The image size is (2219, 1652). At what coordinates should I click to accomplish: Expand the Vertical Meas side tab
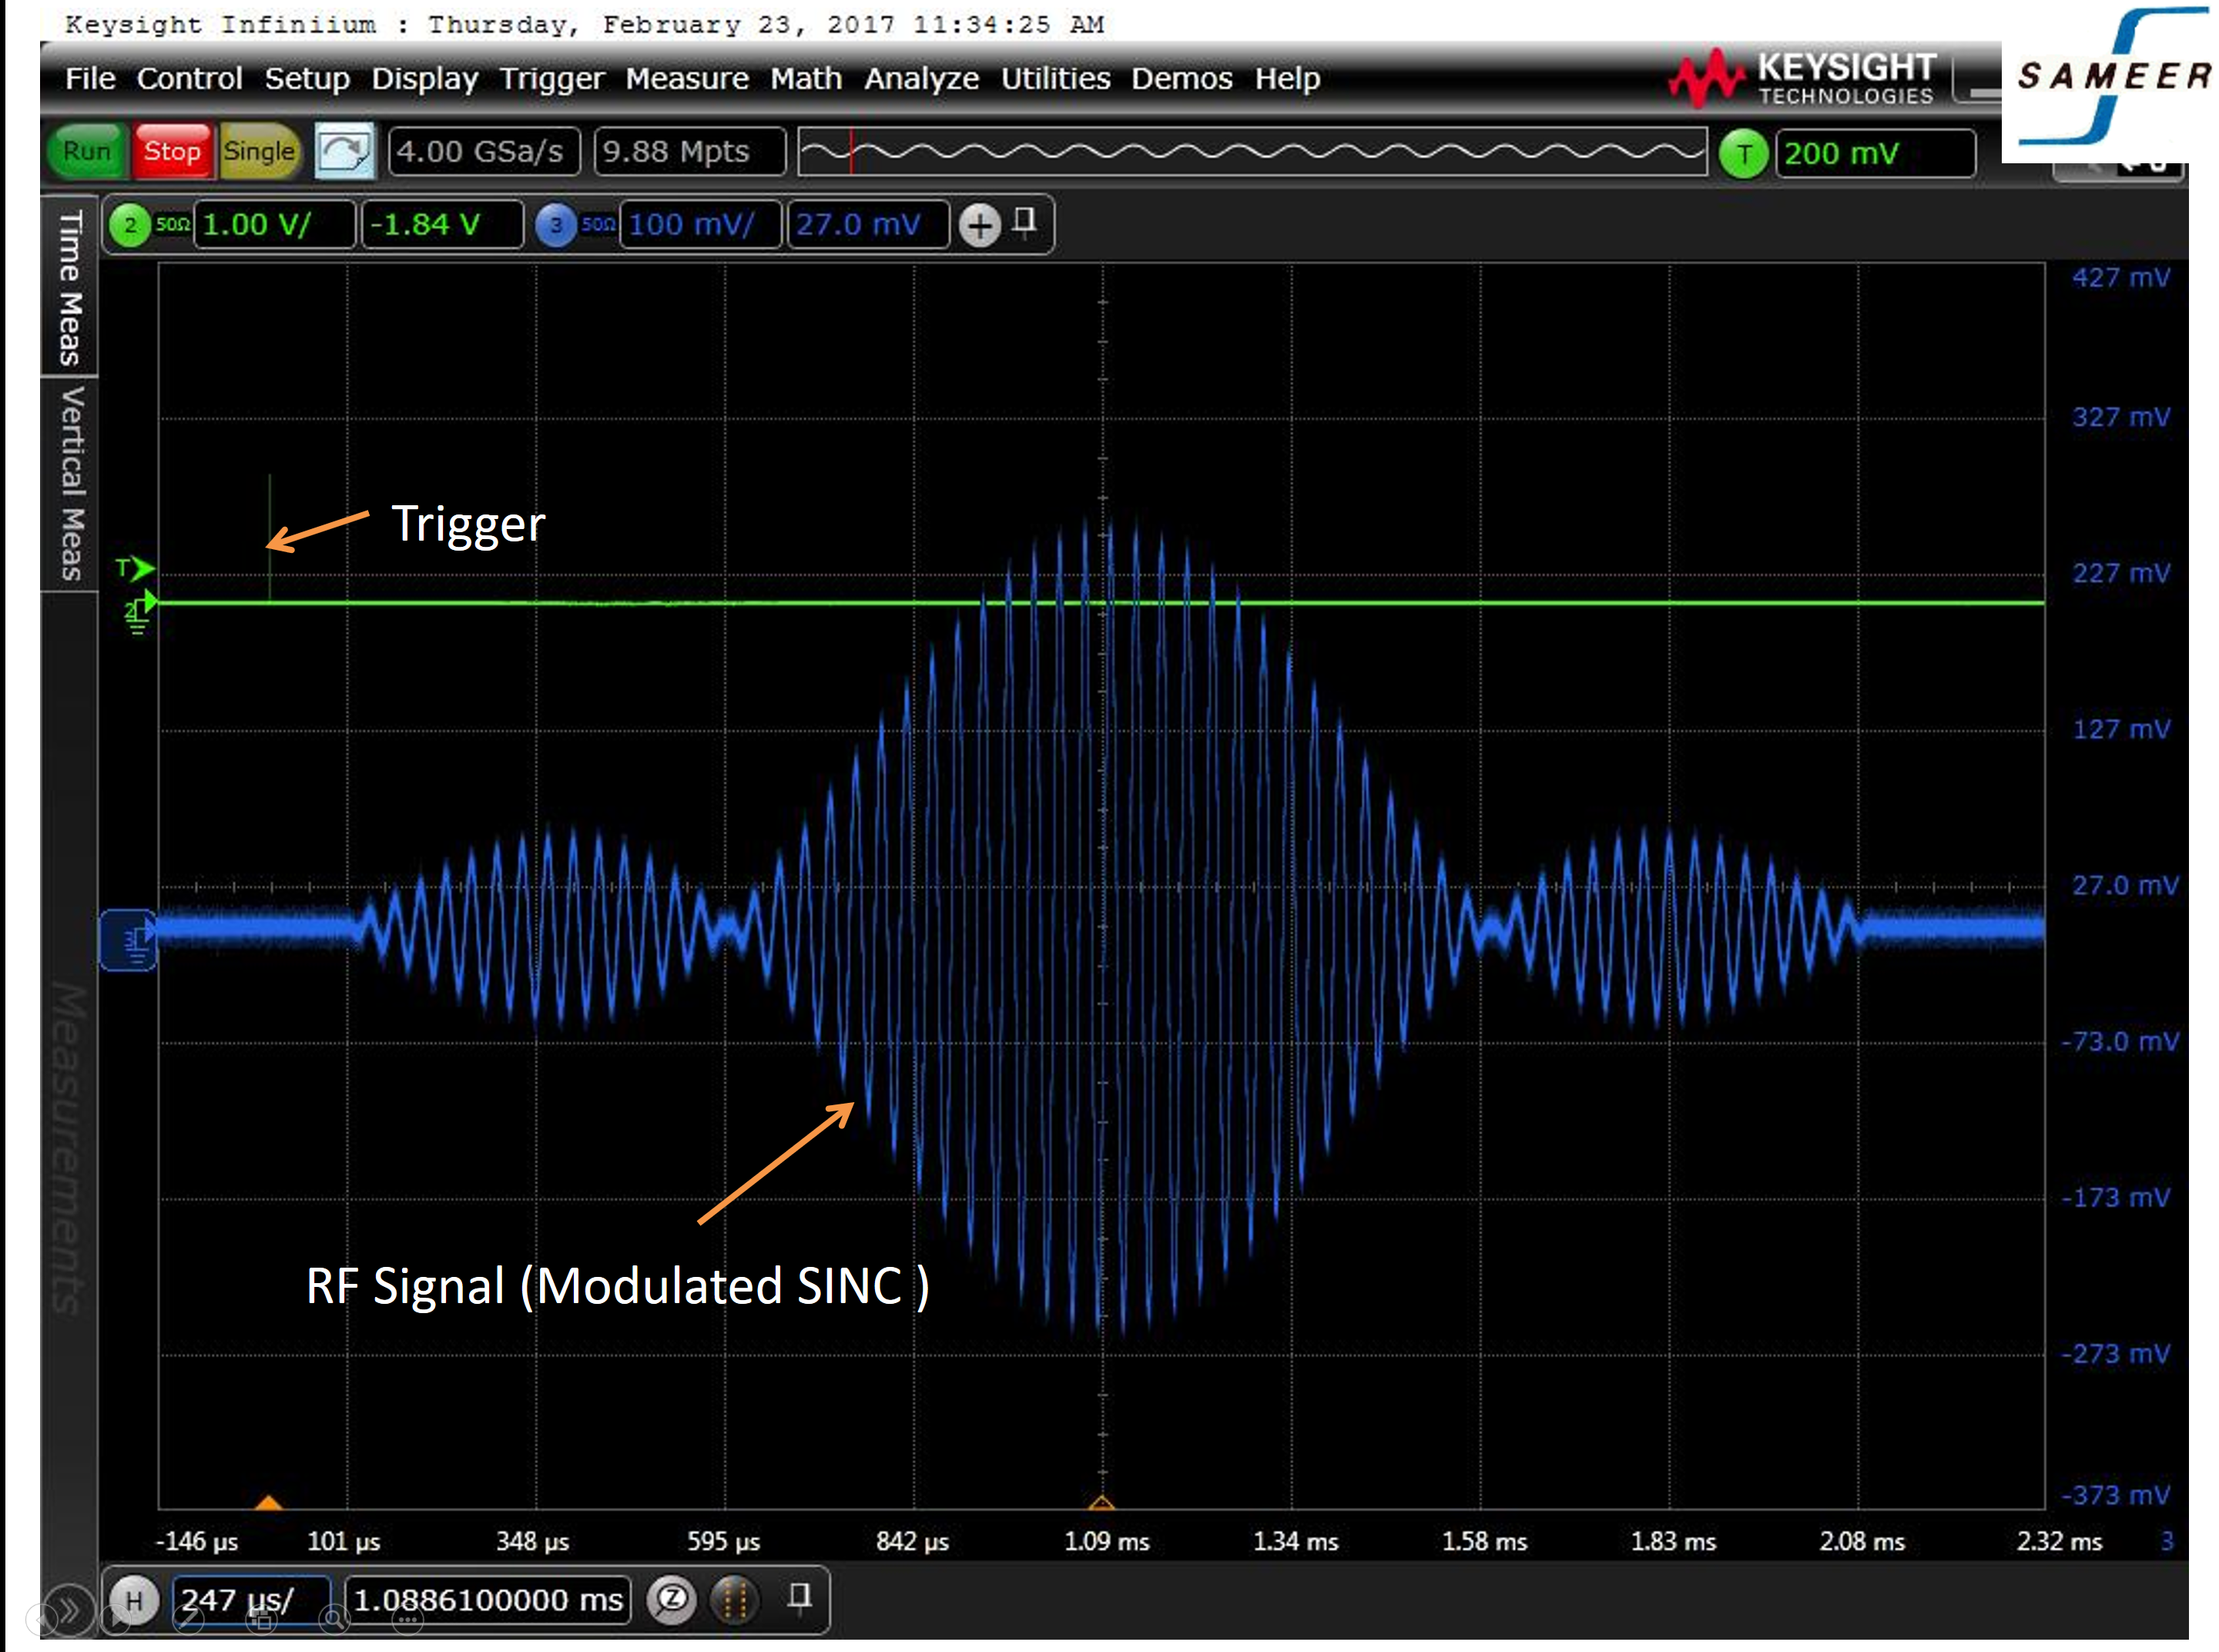(69, 484)
